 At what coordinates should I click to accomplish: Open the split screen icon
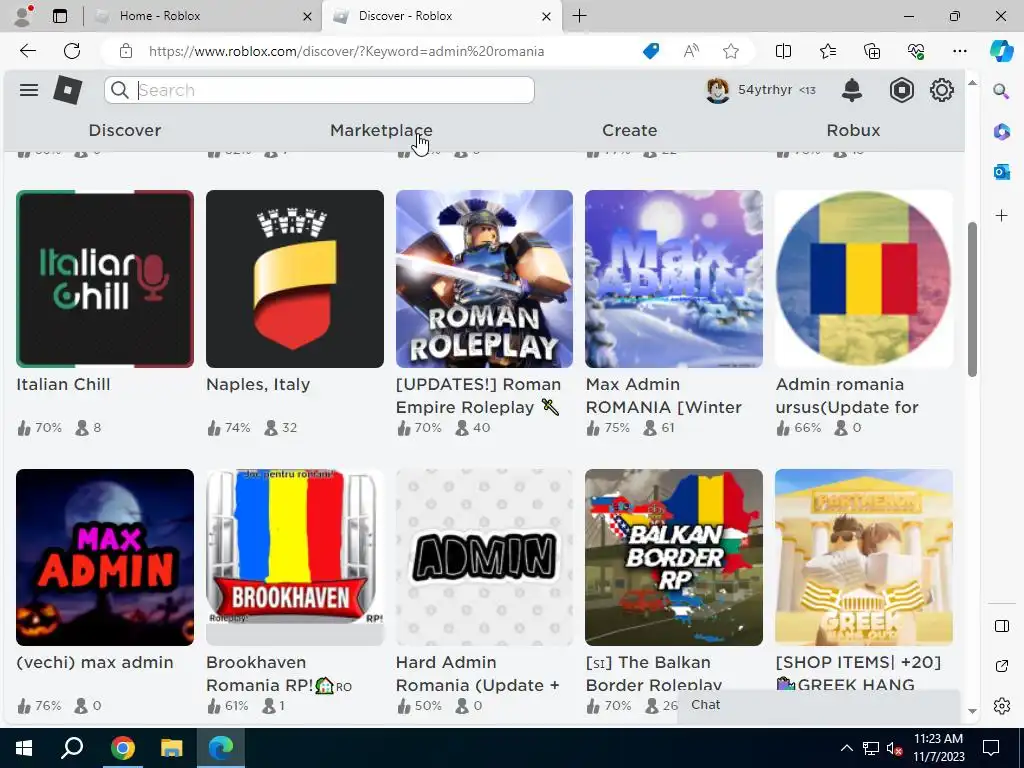783,51
